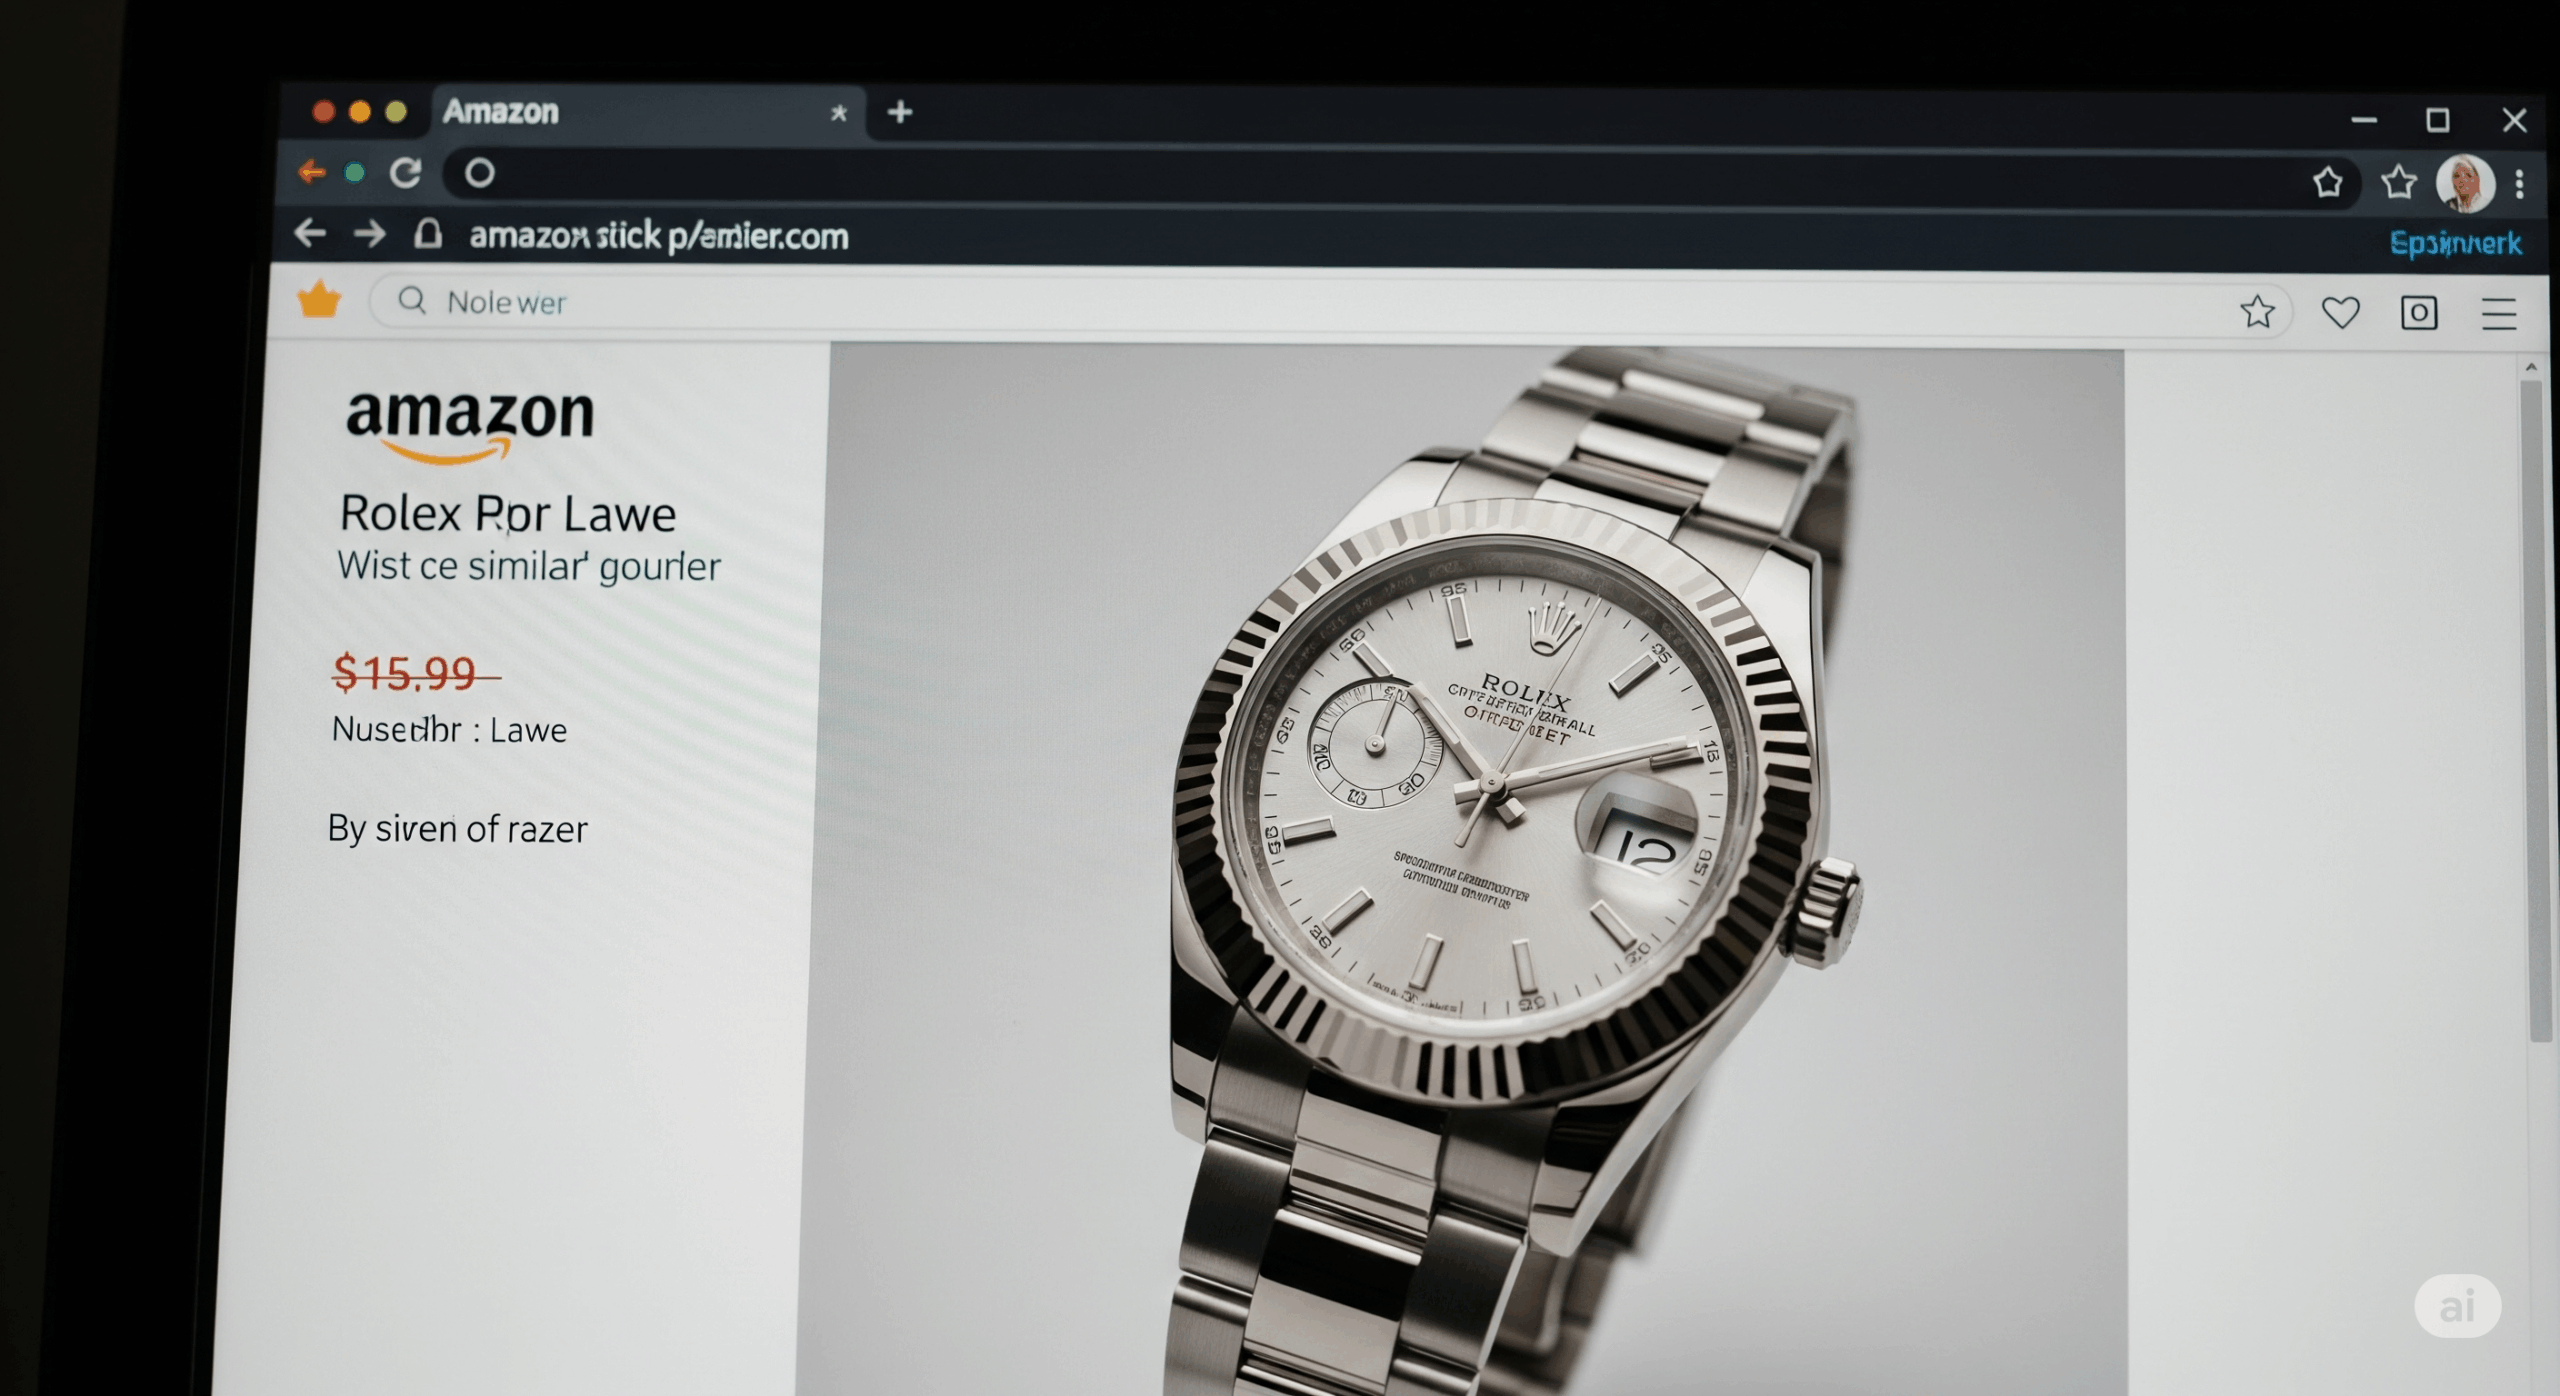
Task: Click the first star icon in dark toolbar
Action: coord(2328,182)
